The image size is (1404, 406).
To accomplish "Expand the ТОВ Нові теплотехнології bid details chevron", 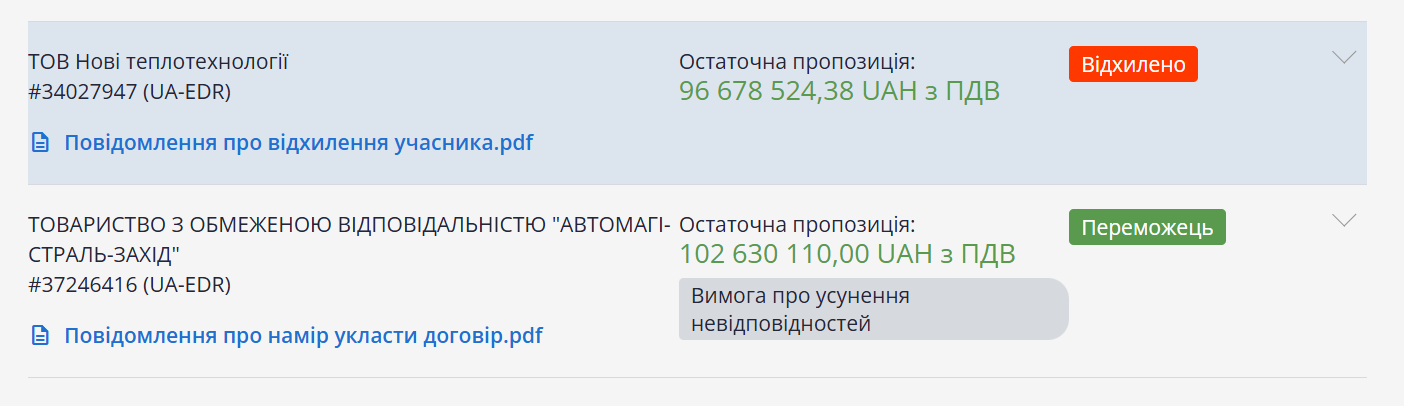I will (x=1344, y=58).
